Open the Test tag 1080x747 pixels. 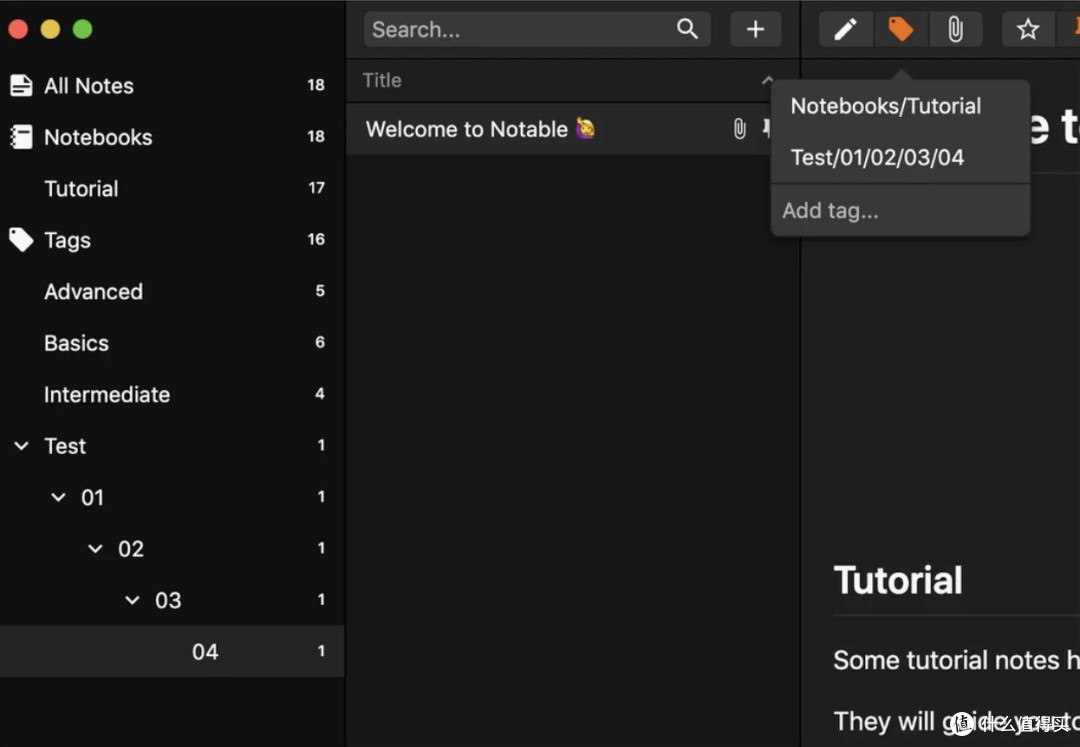point(172,445)
